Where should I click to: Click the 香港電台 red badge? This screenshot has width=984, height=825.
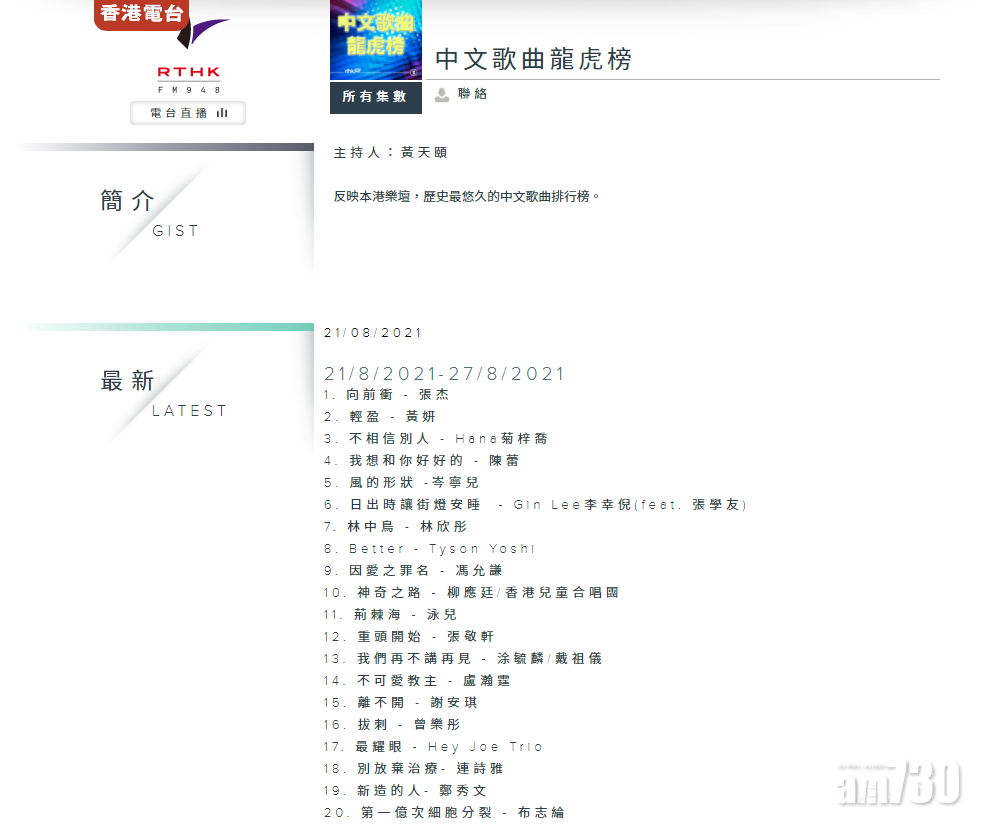(x=141, y=14)
